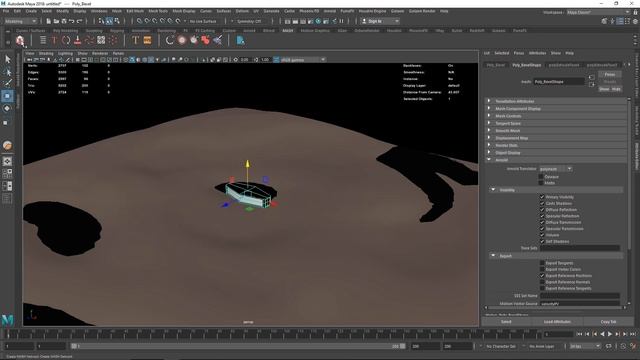Uncheck Self Shadows
Image resolution: width=640 pixels, height=360 pixels.
[542, 241]
